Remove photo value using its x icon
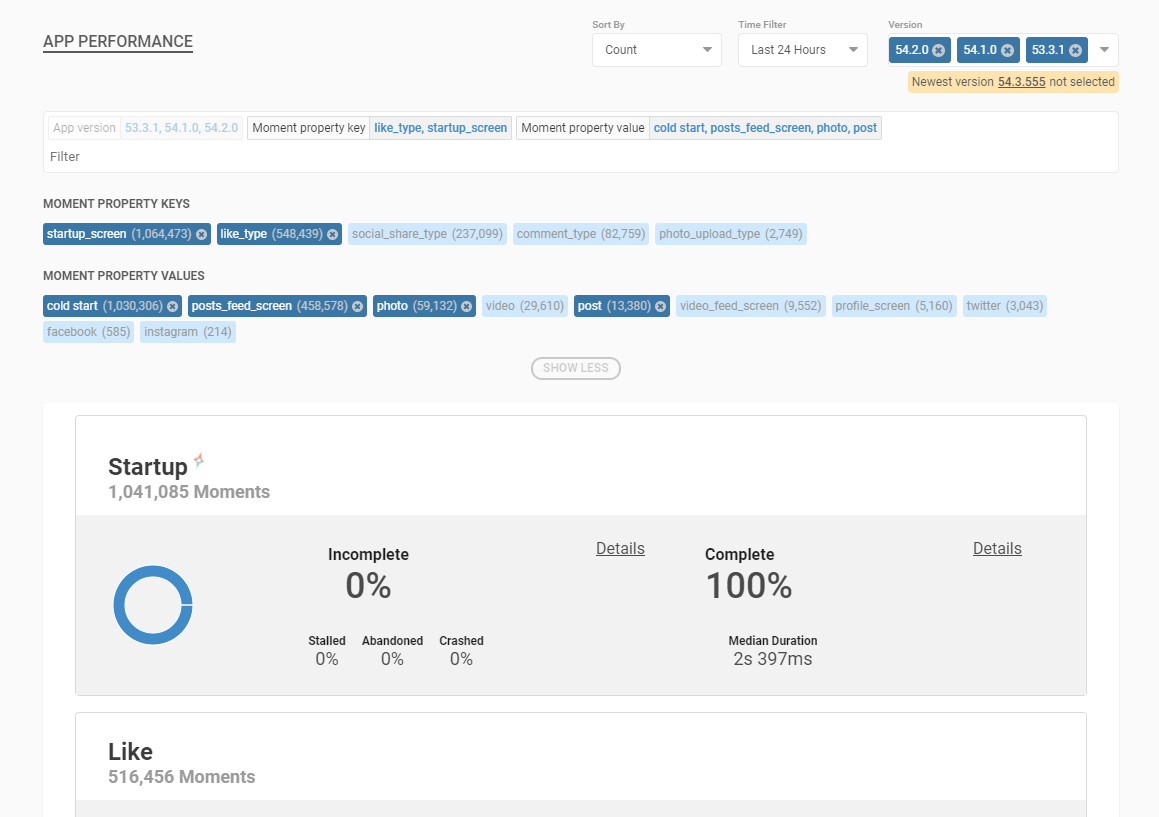This screenshot has width=1159, height=817. [x=466, y=306]
